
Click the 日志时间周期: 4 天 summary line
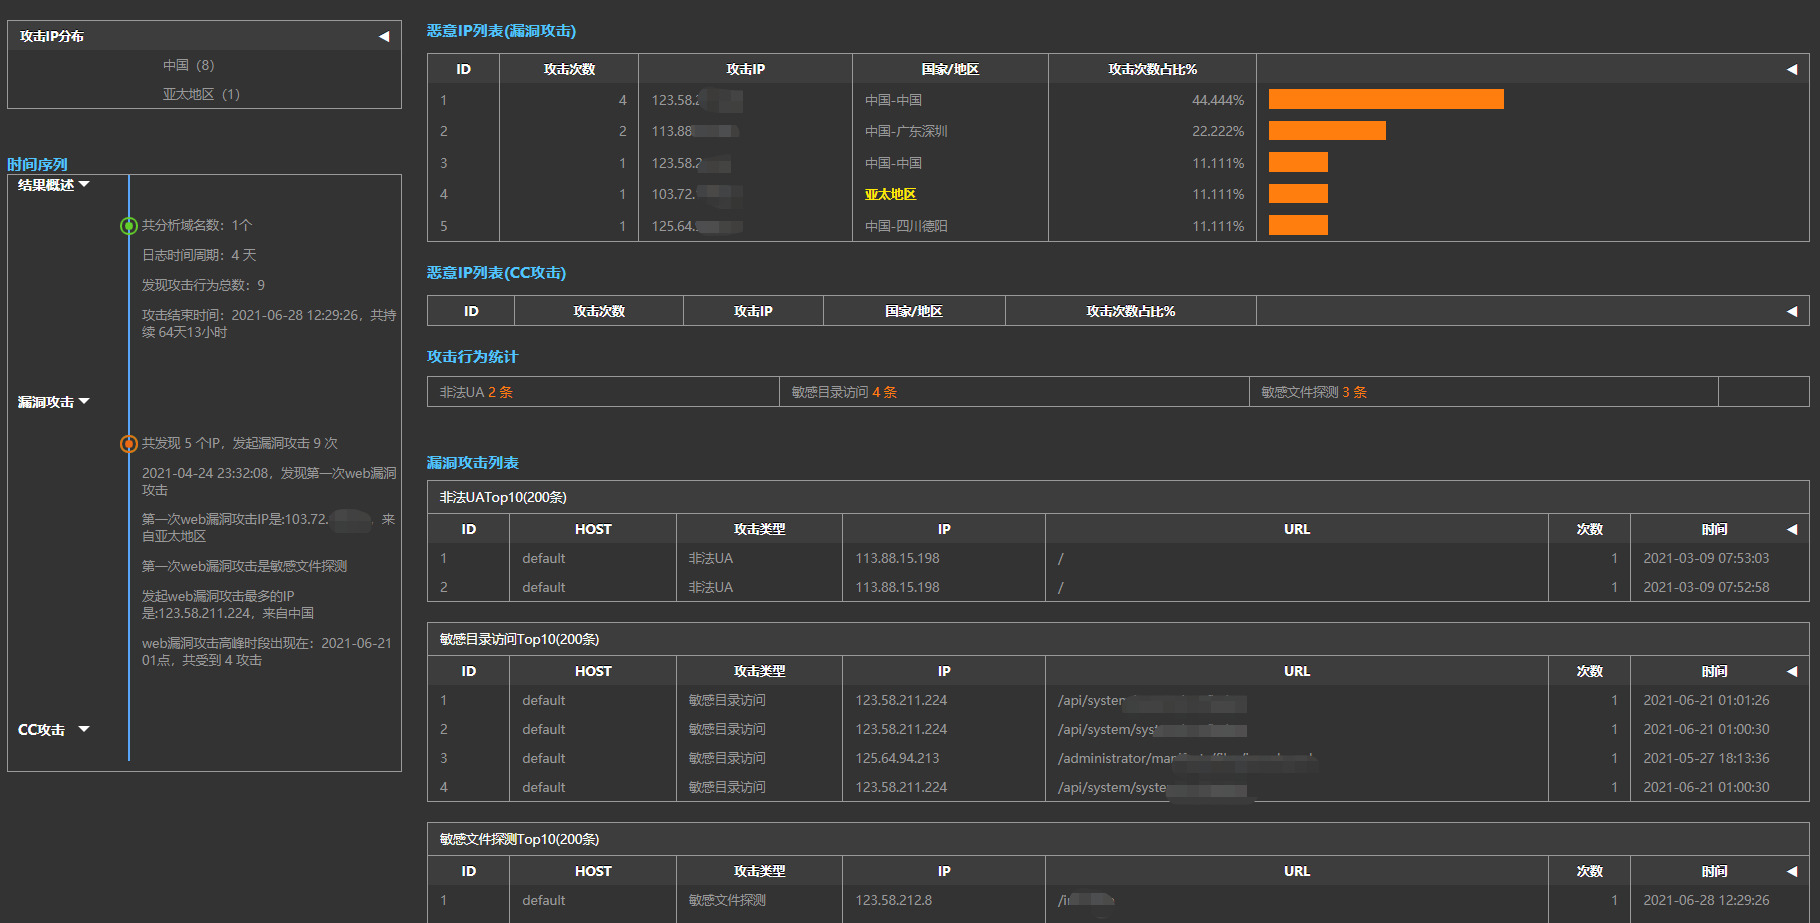[x=199, y=255]
